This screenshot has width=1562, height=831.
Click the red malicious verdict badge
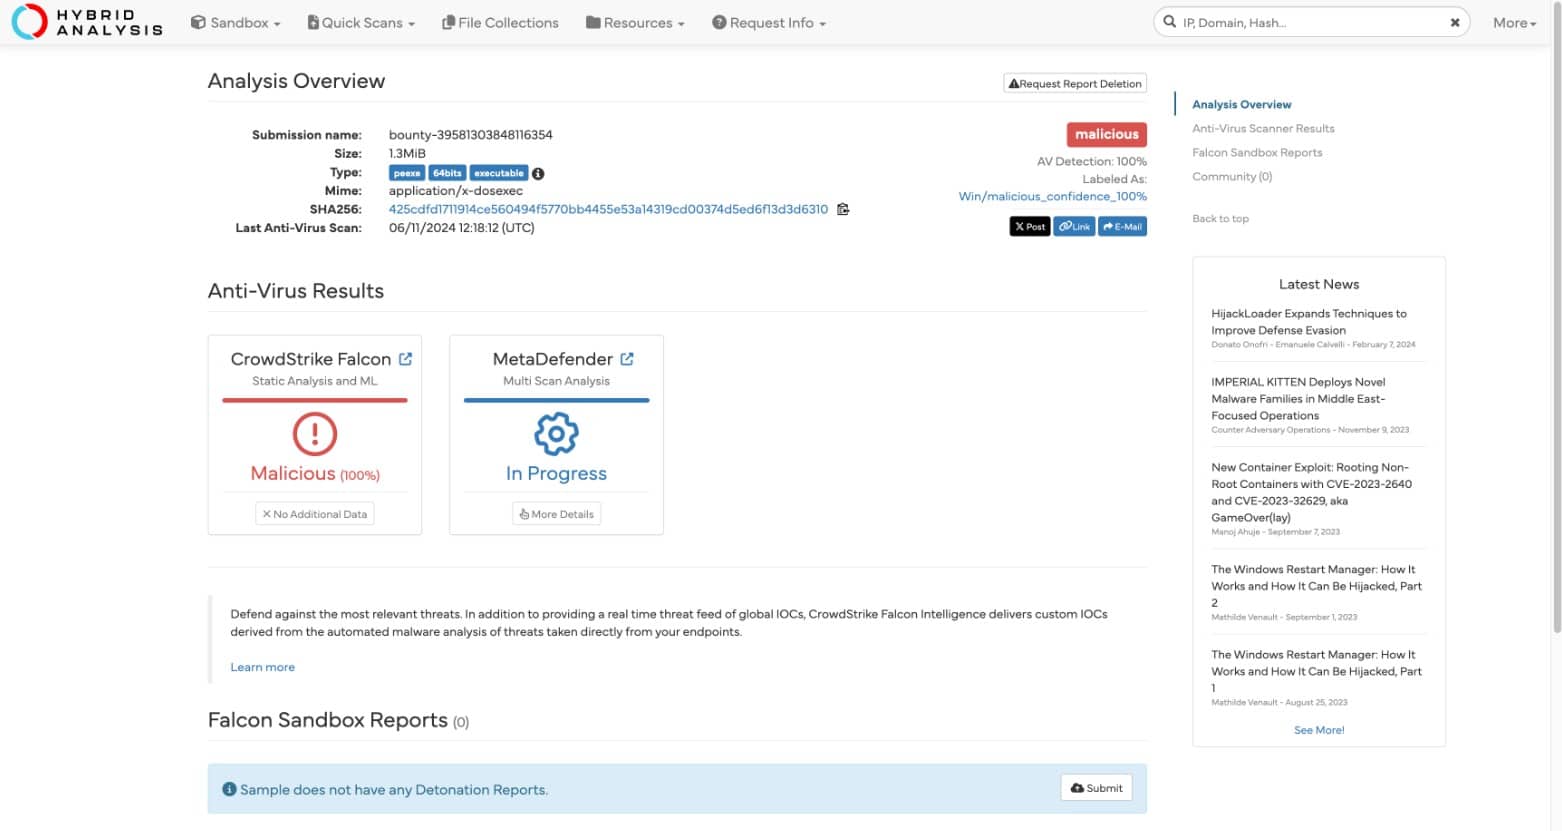click(x=1106, y=134)
